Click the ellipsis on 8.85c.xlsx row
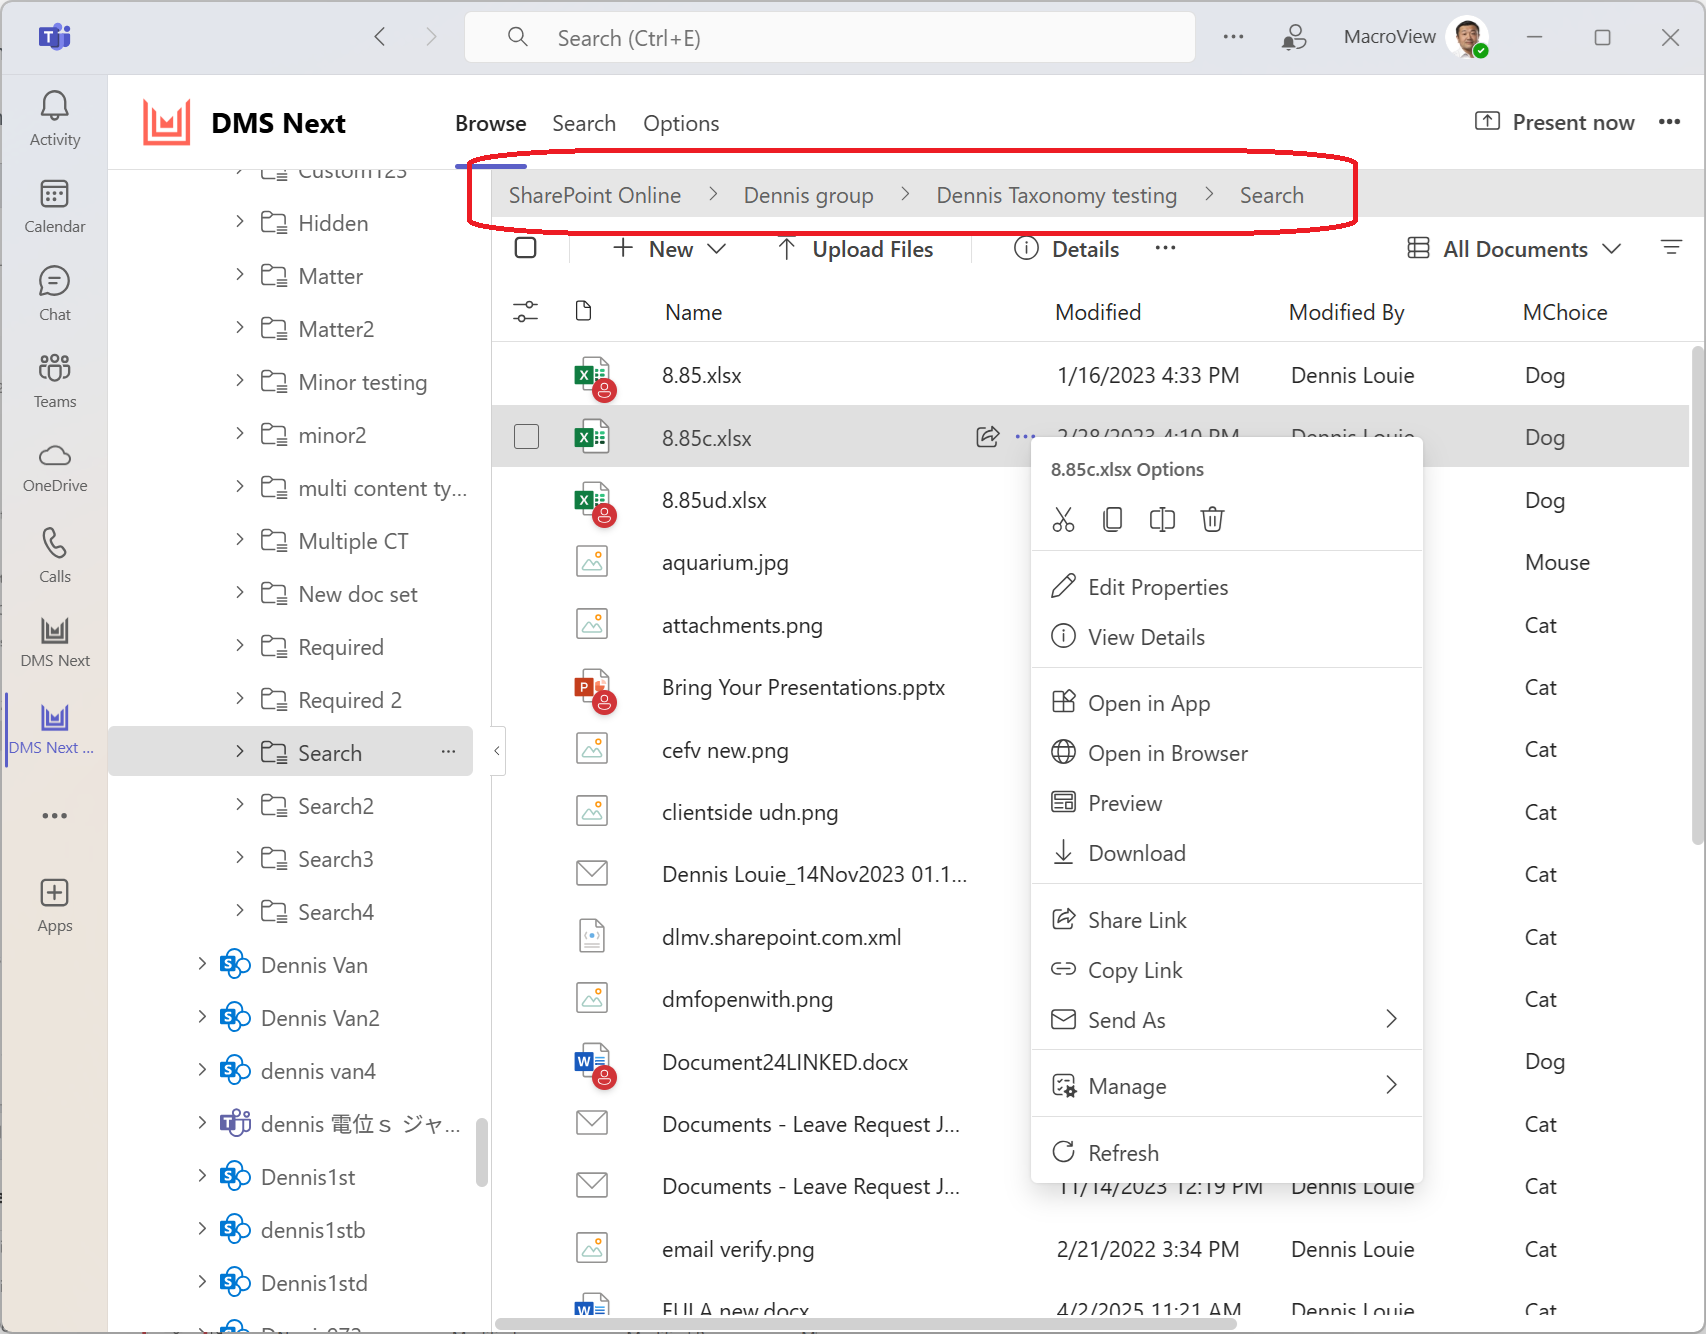The width and height of the screenshot is (1706, 1334). coord(1025,436)
